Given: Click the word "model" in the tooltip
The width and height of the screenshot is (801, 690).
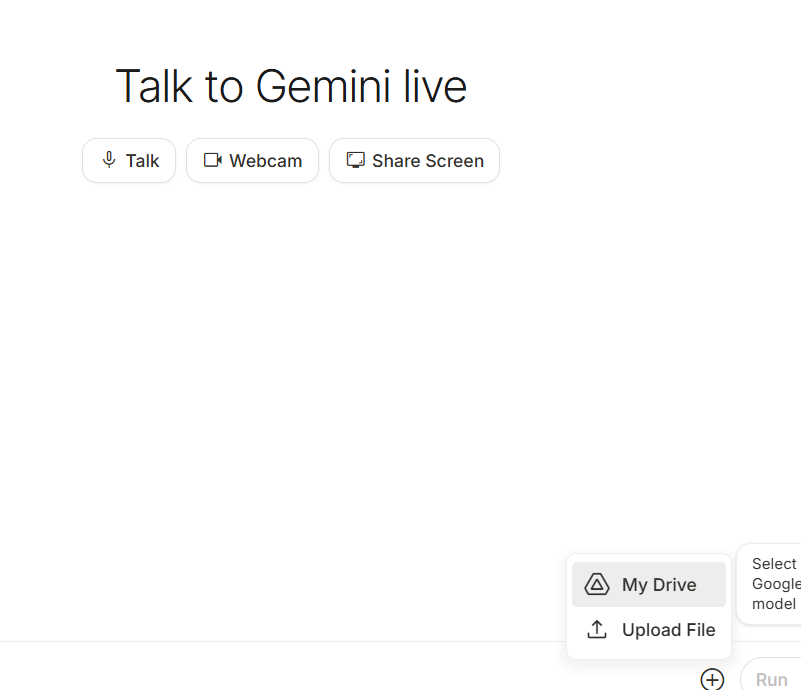Looking at the screenshot, I should click(x=773, y=604).
